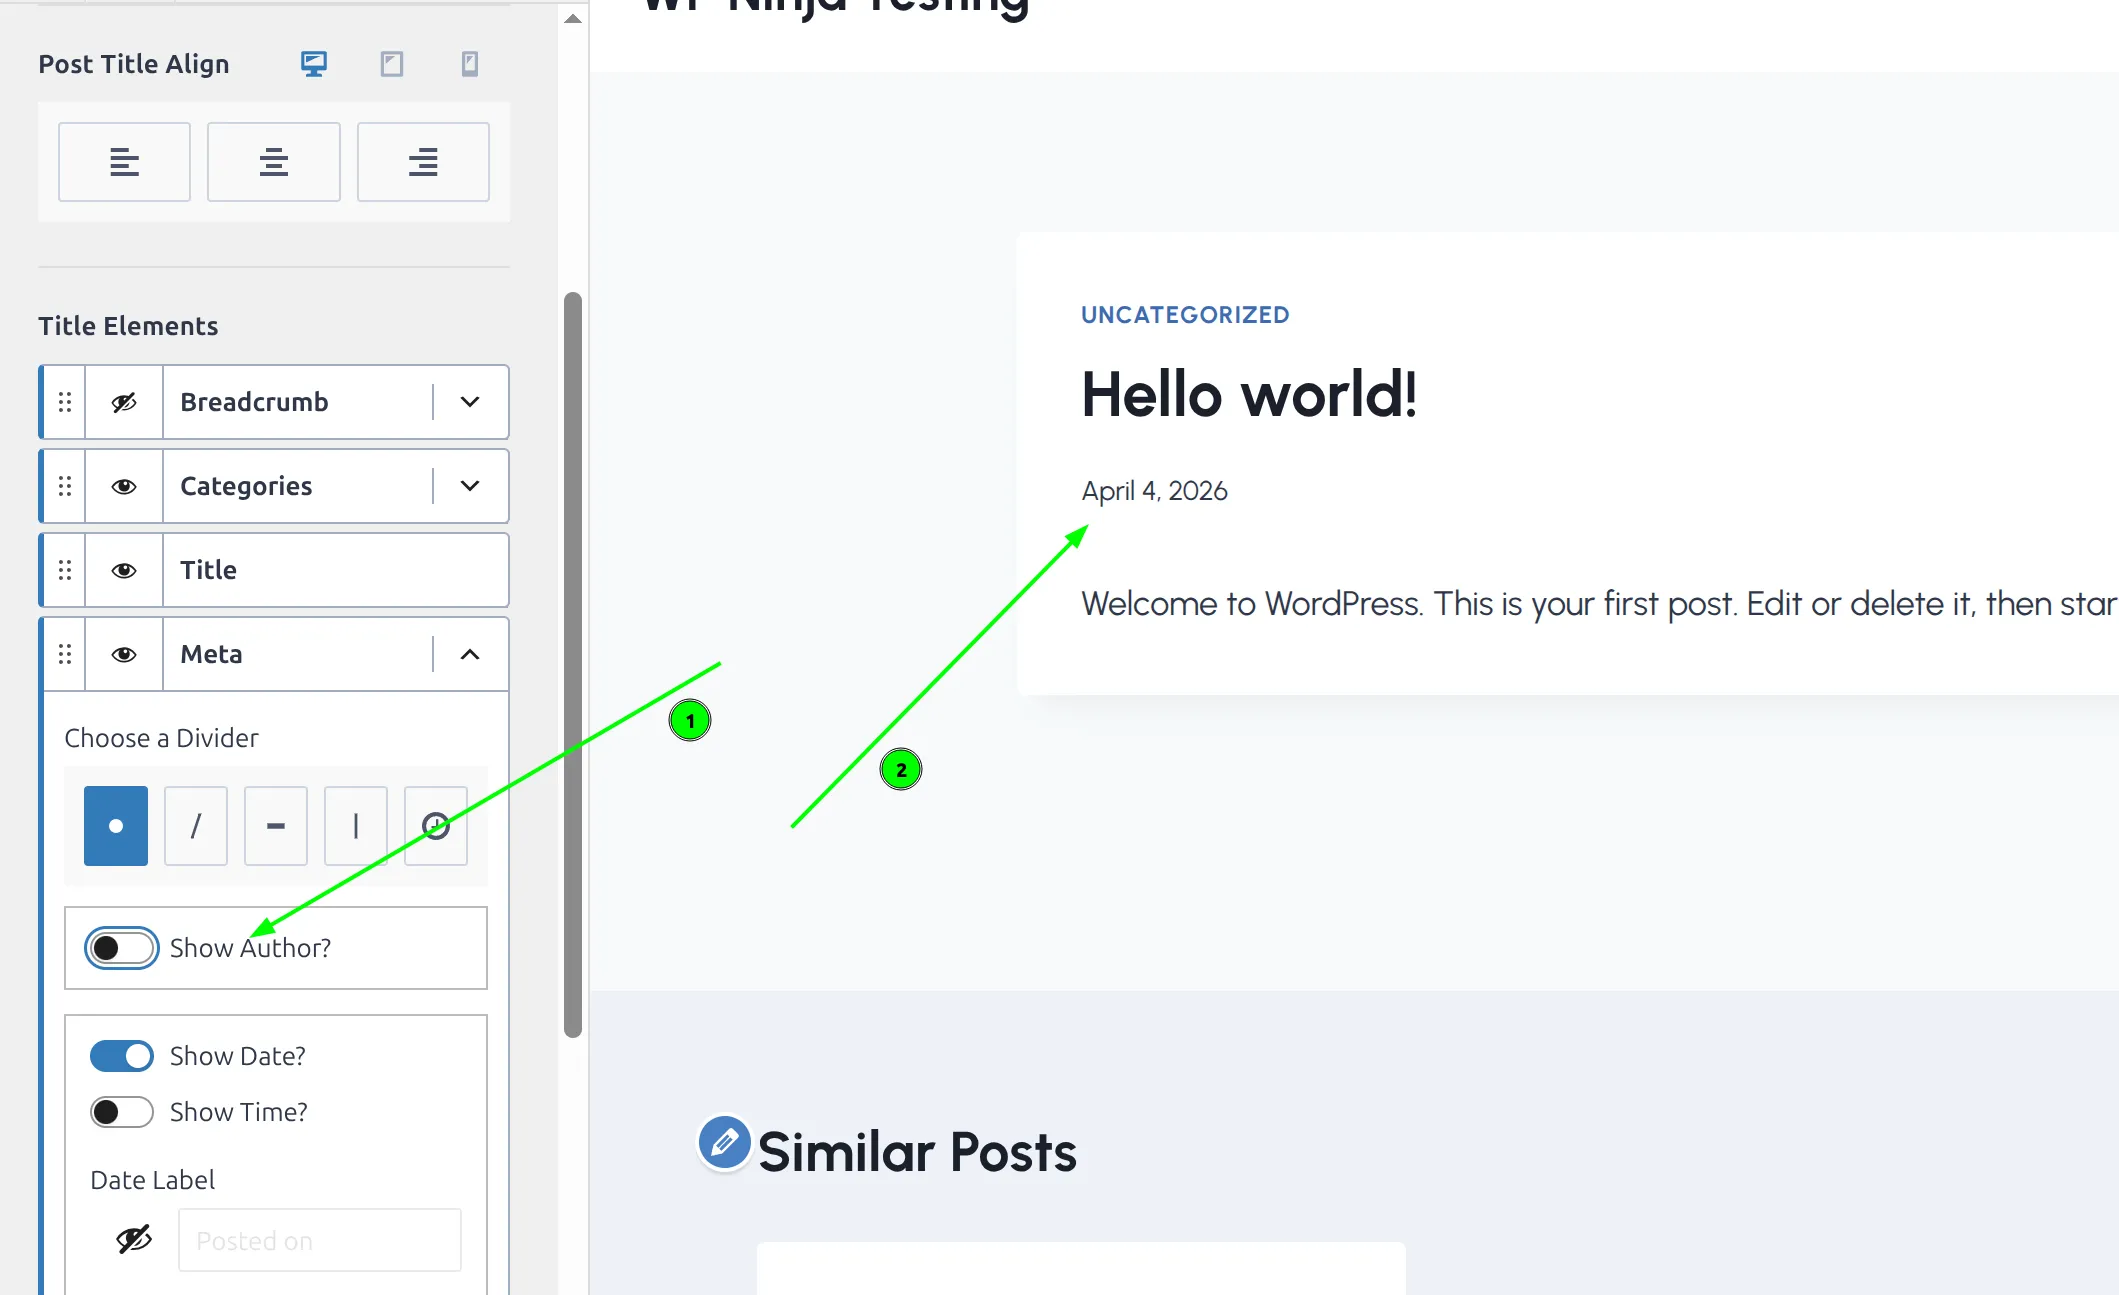Expand the Breadcrumb settings chevron
The image size is (2119, 1295).
coord(470,402)
